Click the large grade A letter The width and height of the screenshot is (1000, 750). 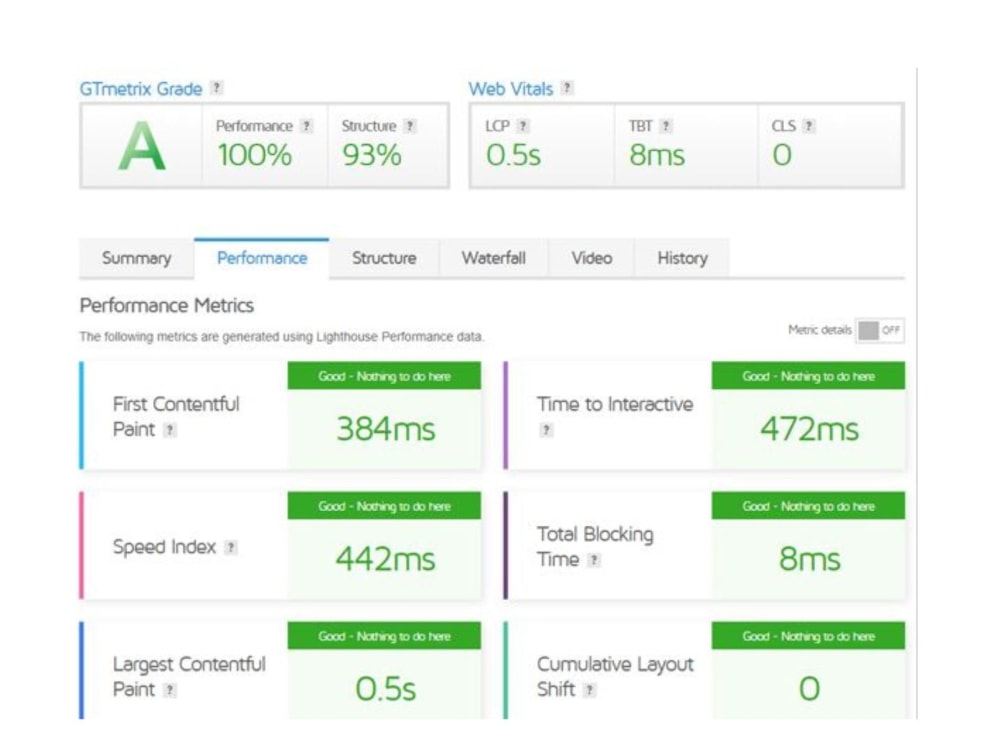click(142, 146)
